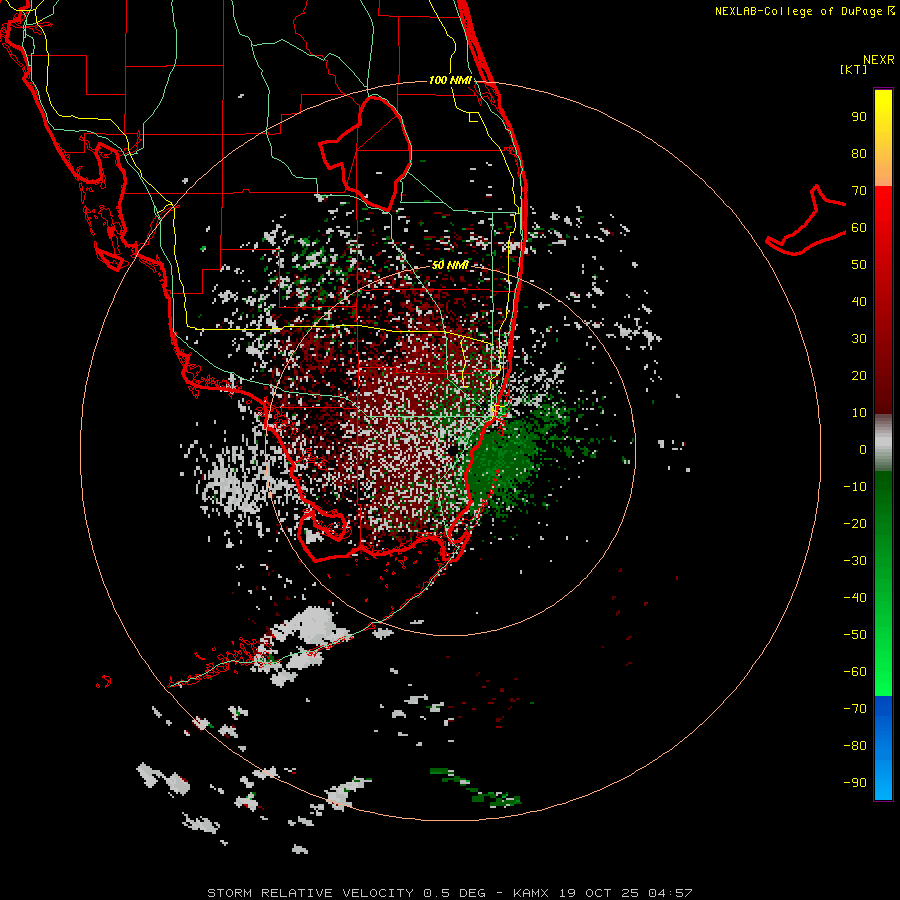Click the [KT] units label

854,69
